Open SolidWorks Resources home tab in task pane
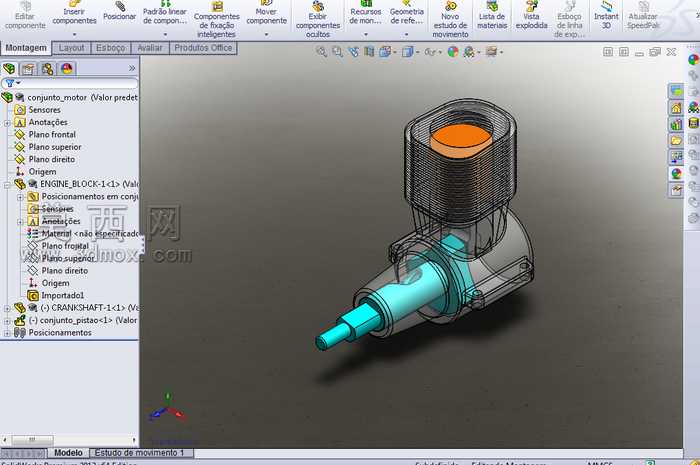 676,108
